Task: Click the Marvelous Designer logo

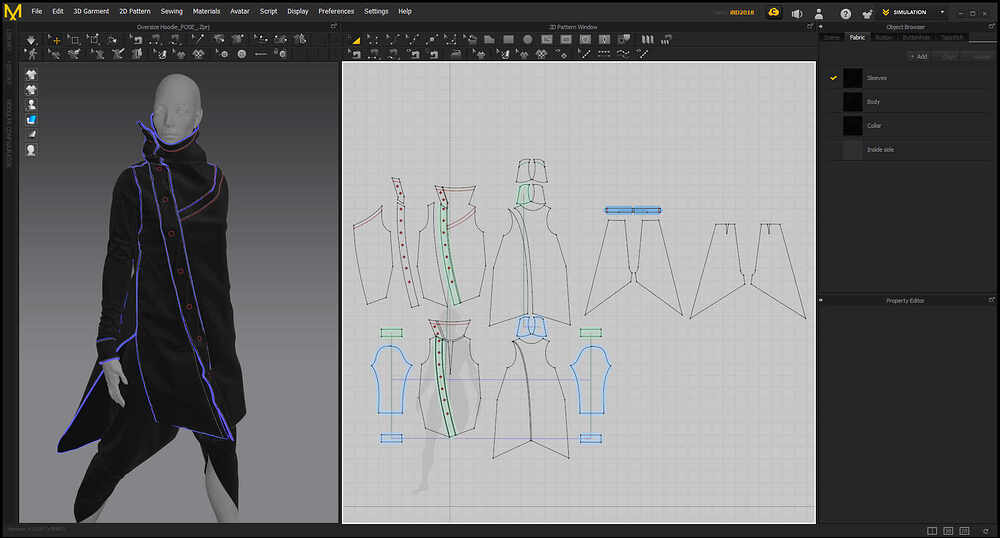Action: [x=13, y=11]
